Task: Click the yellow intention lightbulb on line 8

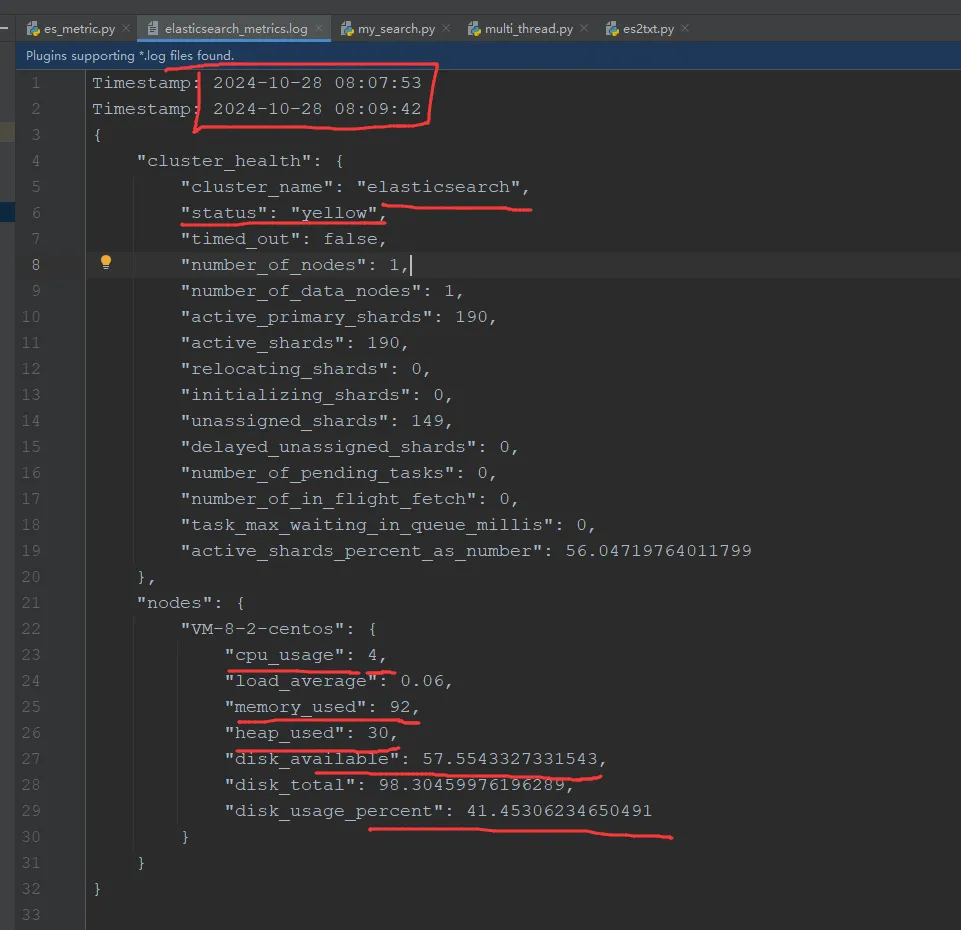Action: (106, 263)
